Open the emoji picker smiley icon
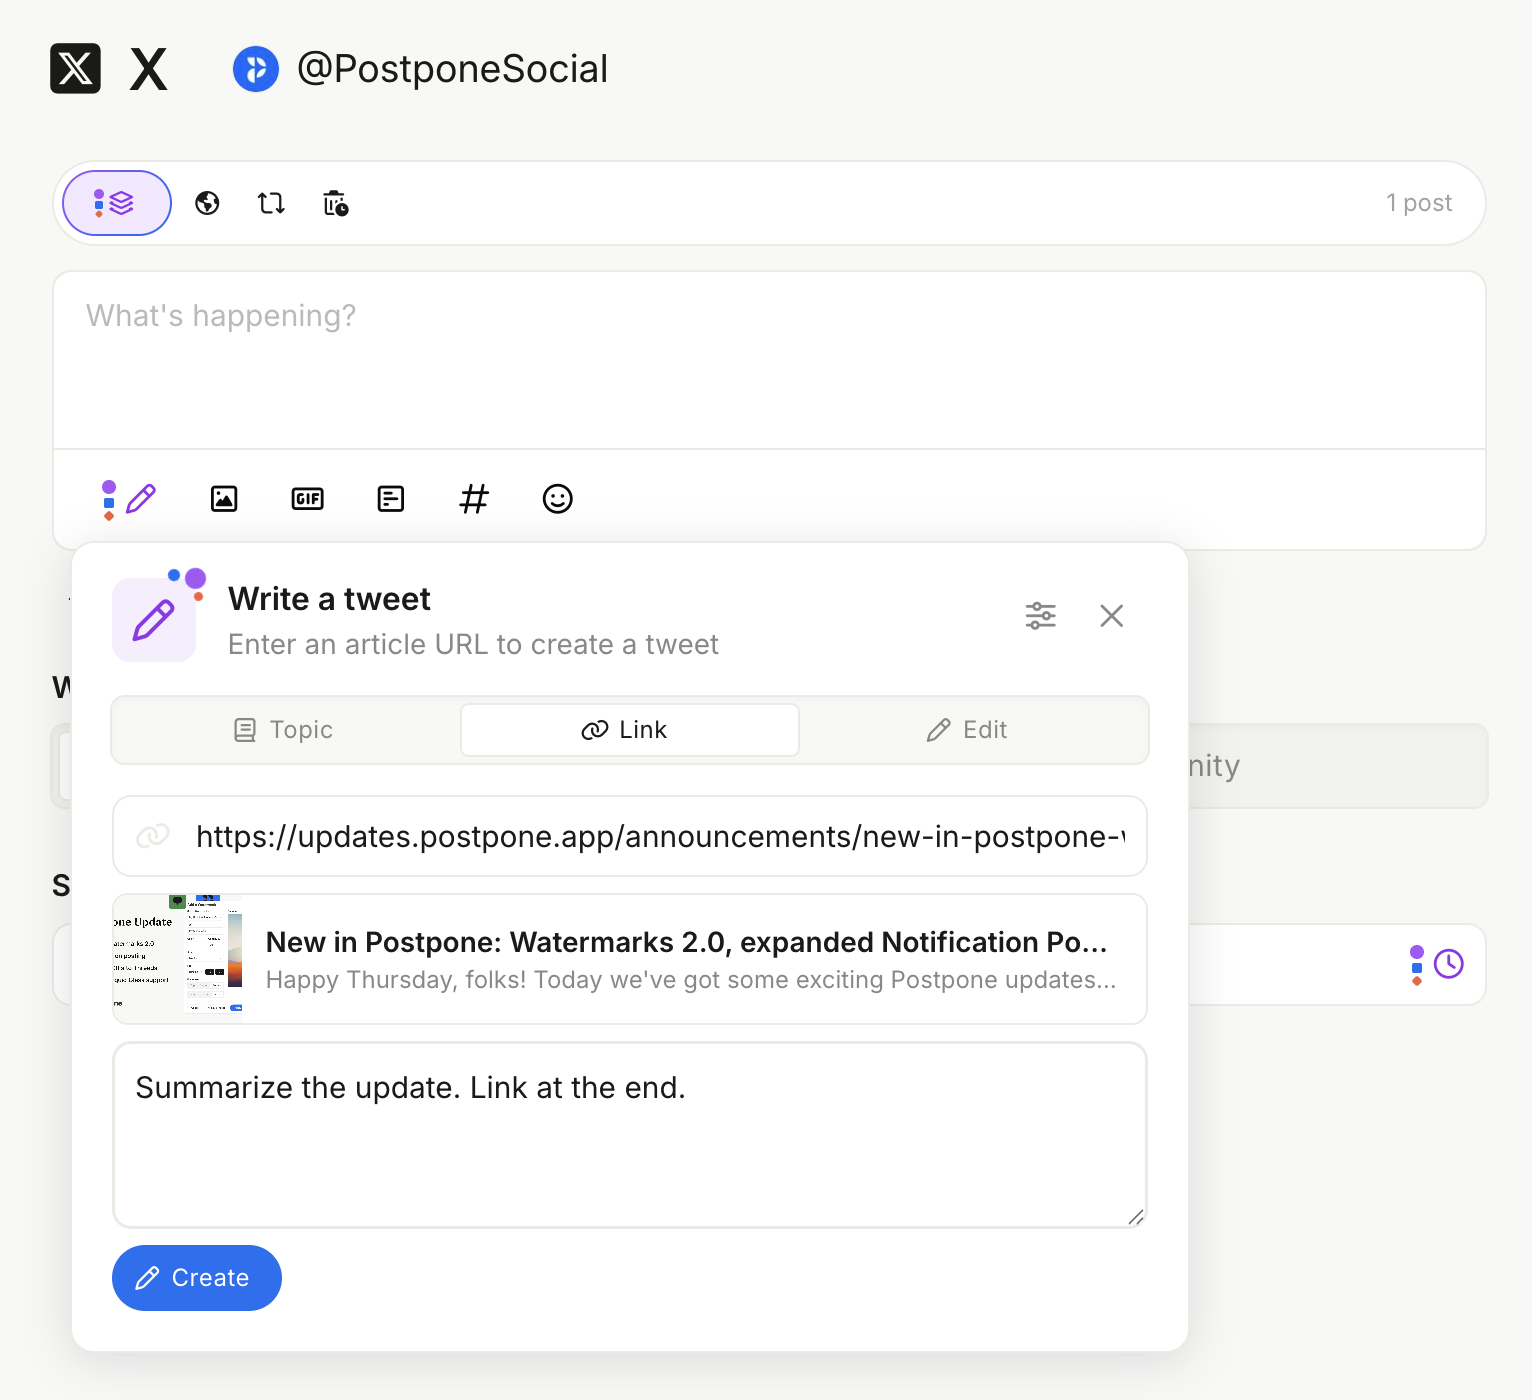Screen dimensions: 1532x1400 [558, 499]
